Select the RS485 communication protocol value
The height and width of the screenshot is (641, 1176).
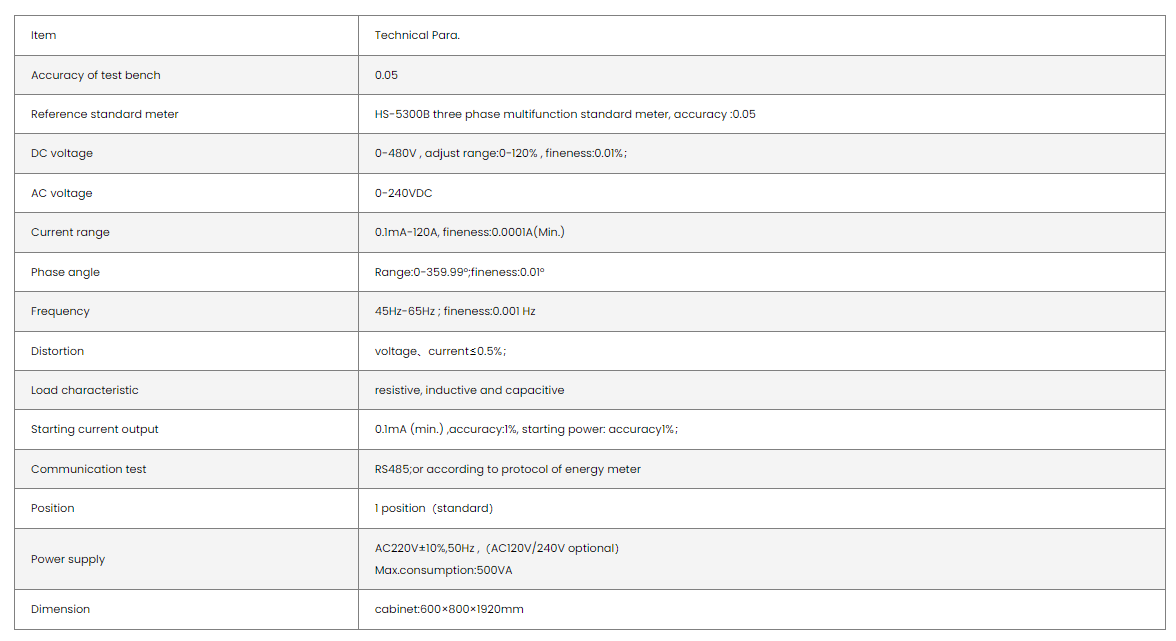(x=508, y=469)
